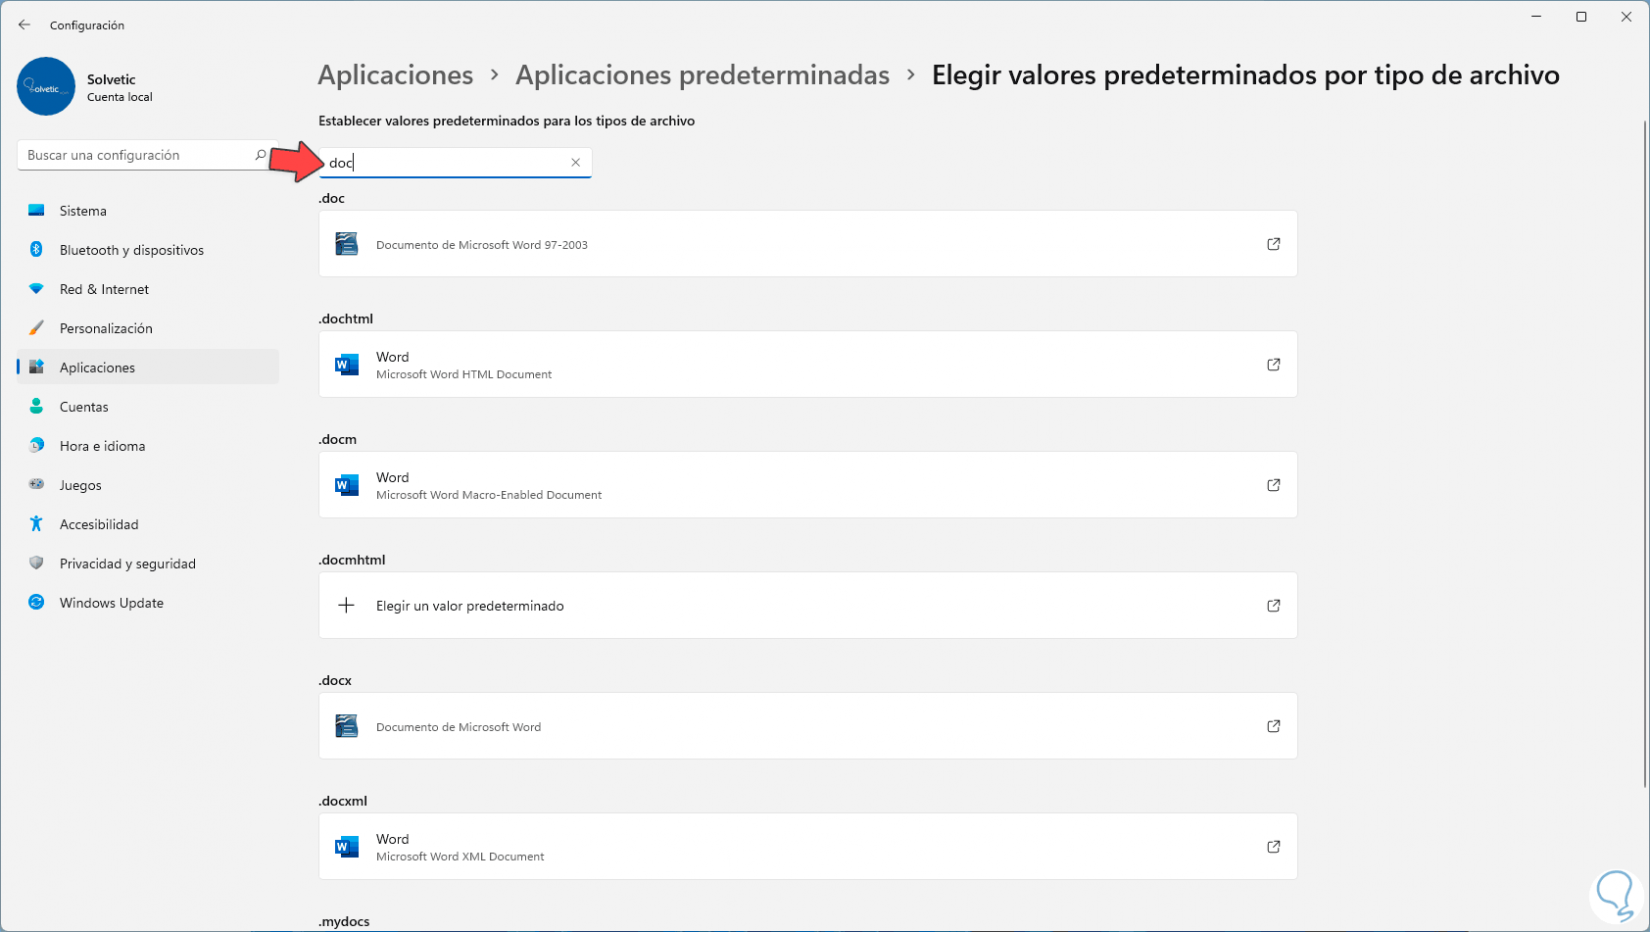Image resolution: width=1650 pixels, height=932 pixels.
Task: Click the plus icon in the .docmhtml row
Action: coord(346,606)
